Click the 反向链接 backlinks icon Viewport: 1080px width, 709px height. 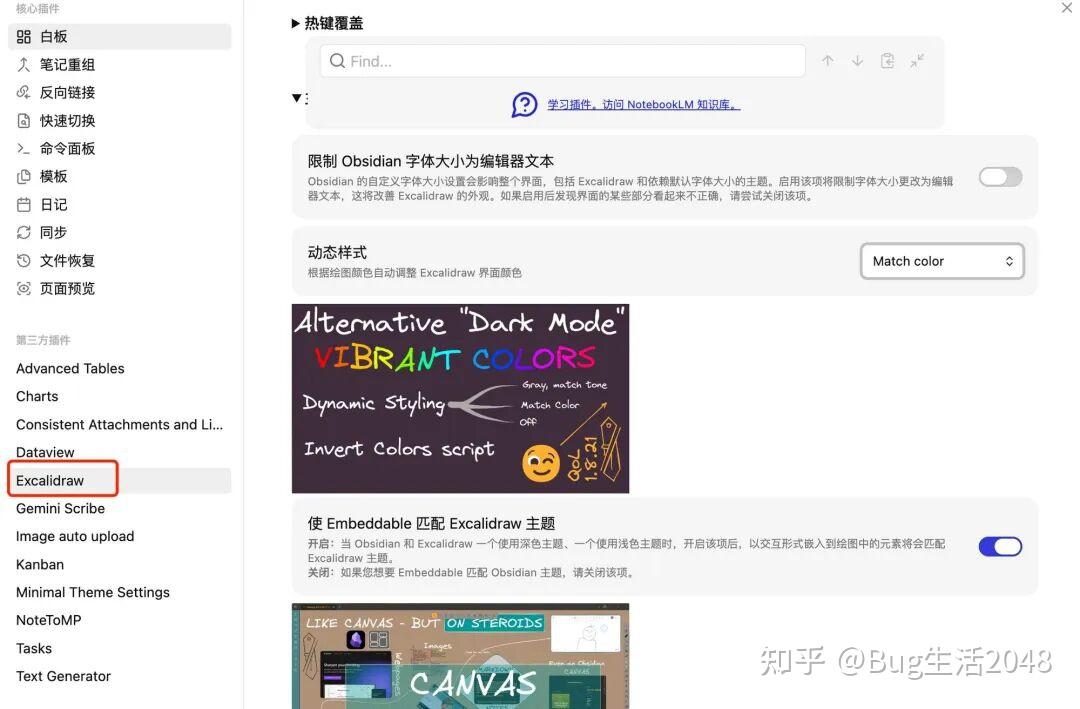[x=23, y=92]
